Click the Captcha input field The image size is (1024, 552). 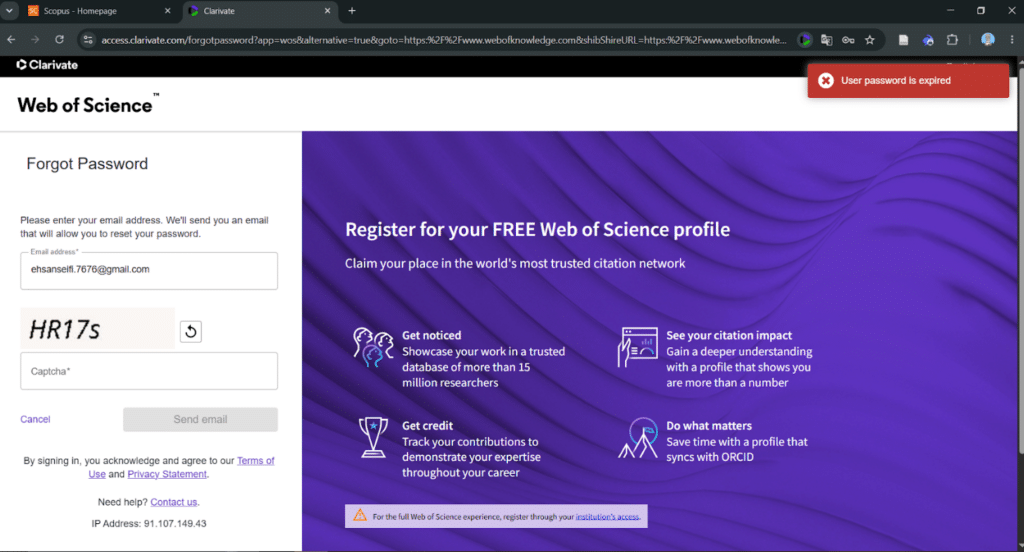pyautogui.click(x=149, y=371)
